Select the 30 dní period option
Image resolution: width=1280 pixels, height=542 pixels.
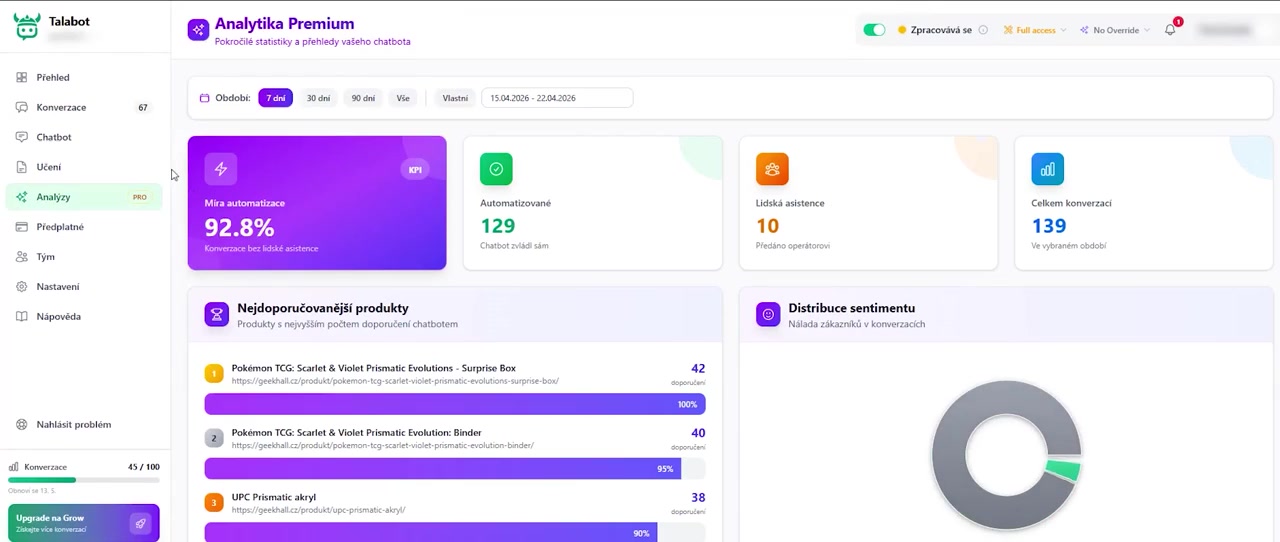318,98
